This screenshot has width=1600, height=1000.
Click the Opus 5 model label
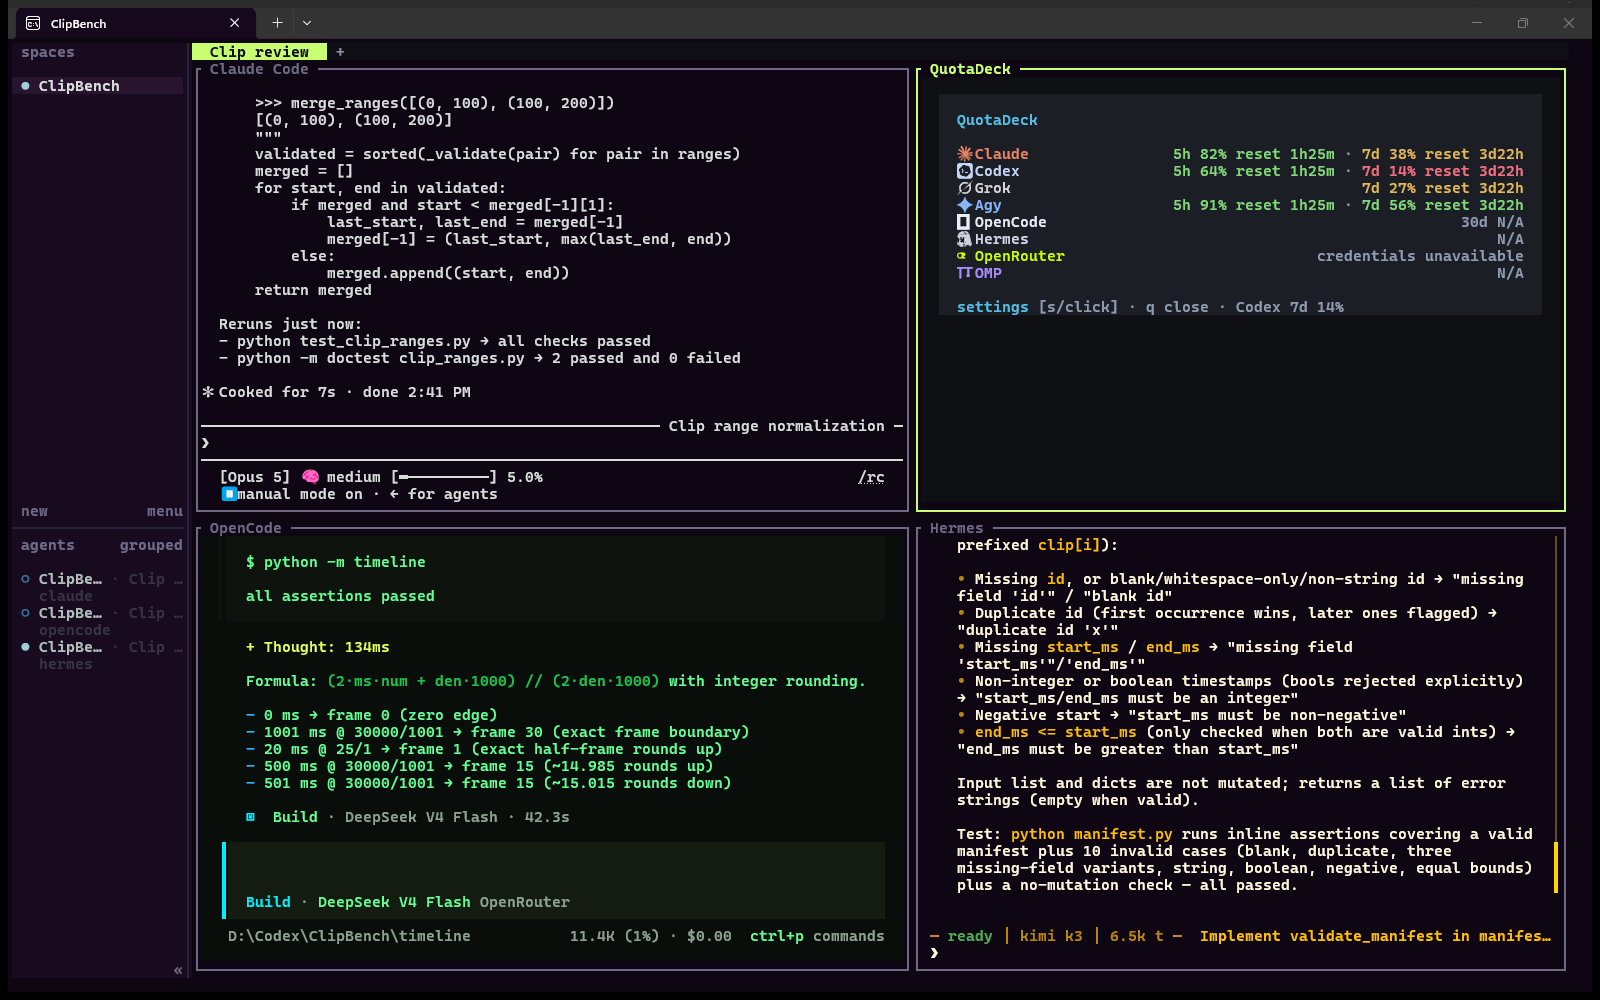click(x=255, y=477)
